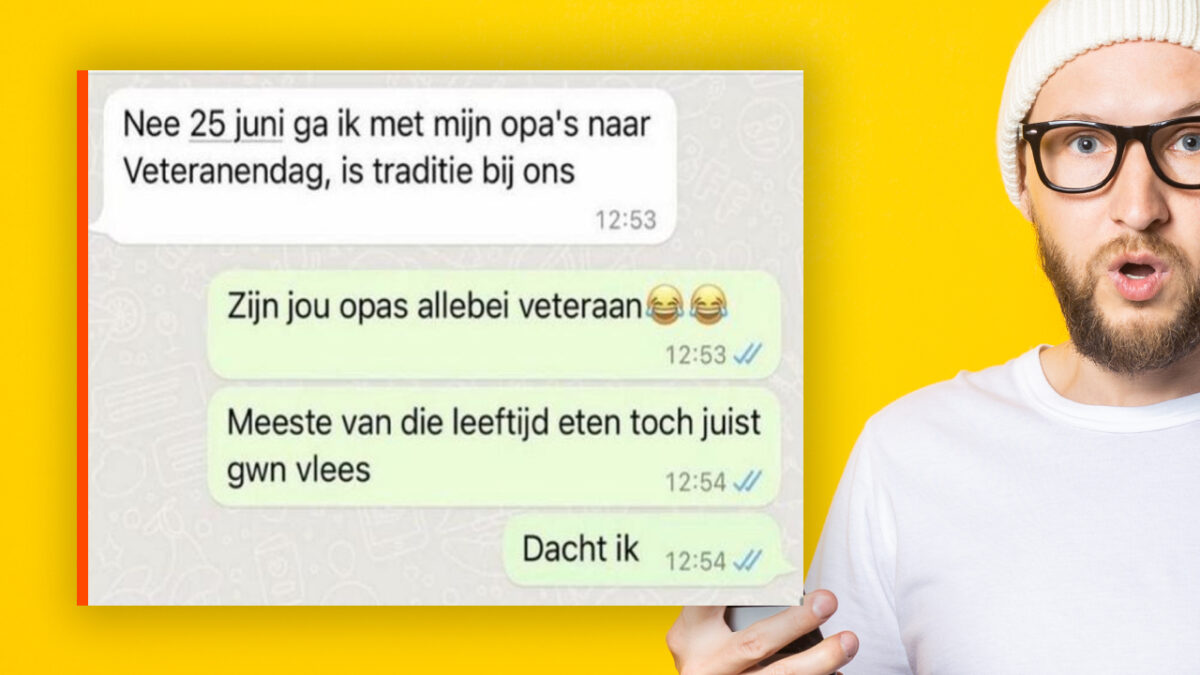Click the man's black-framed glasses

pyautogui.click(x=1110, y=152)
